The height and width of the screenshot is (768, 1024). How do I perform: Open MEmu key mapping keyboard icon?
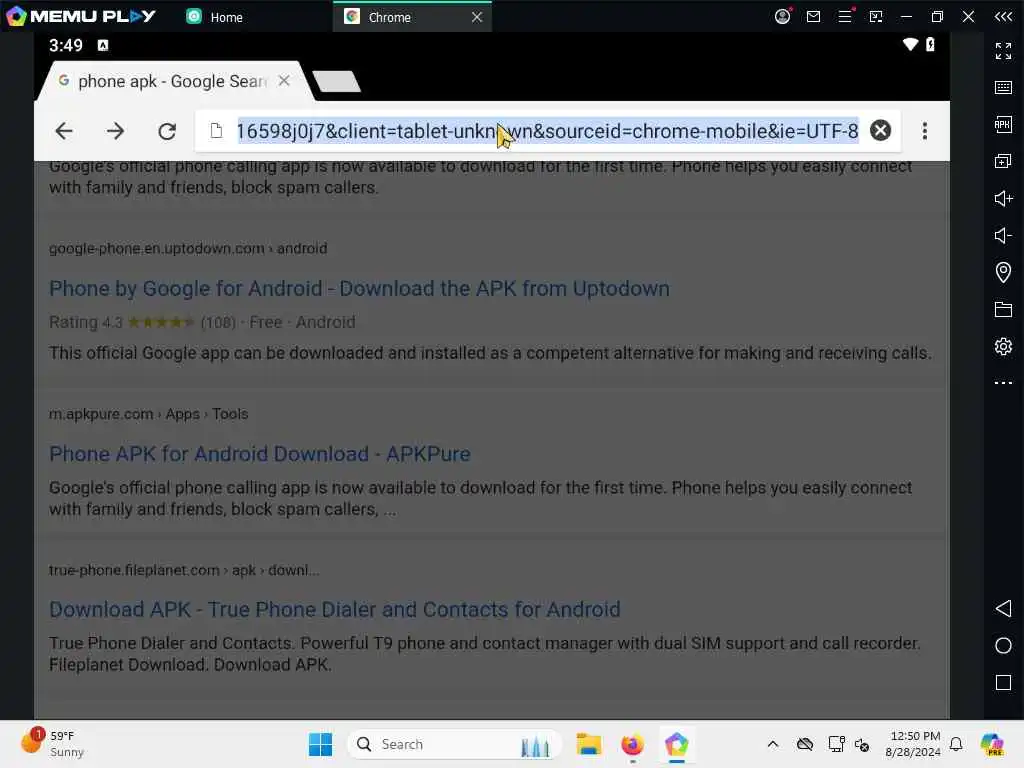point(1003,88)
